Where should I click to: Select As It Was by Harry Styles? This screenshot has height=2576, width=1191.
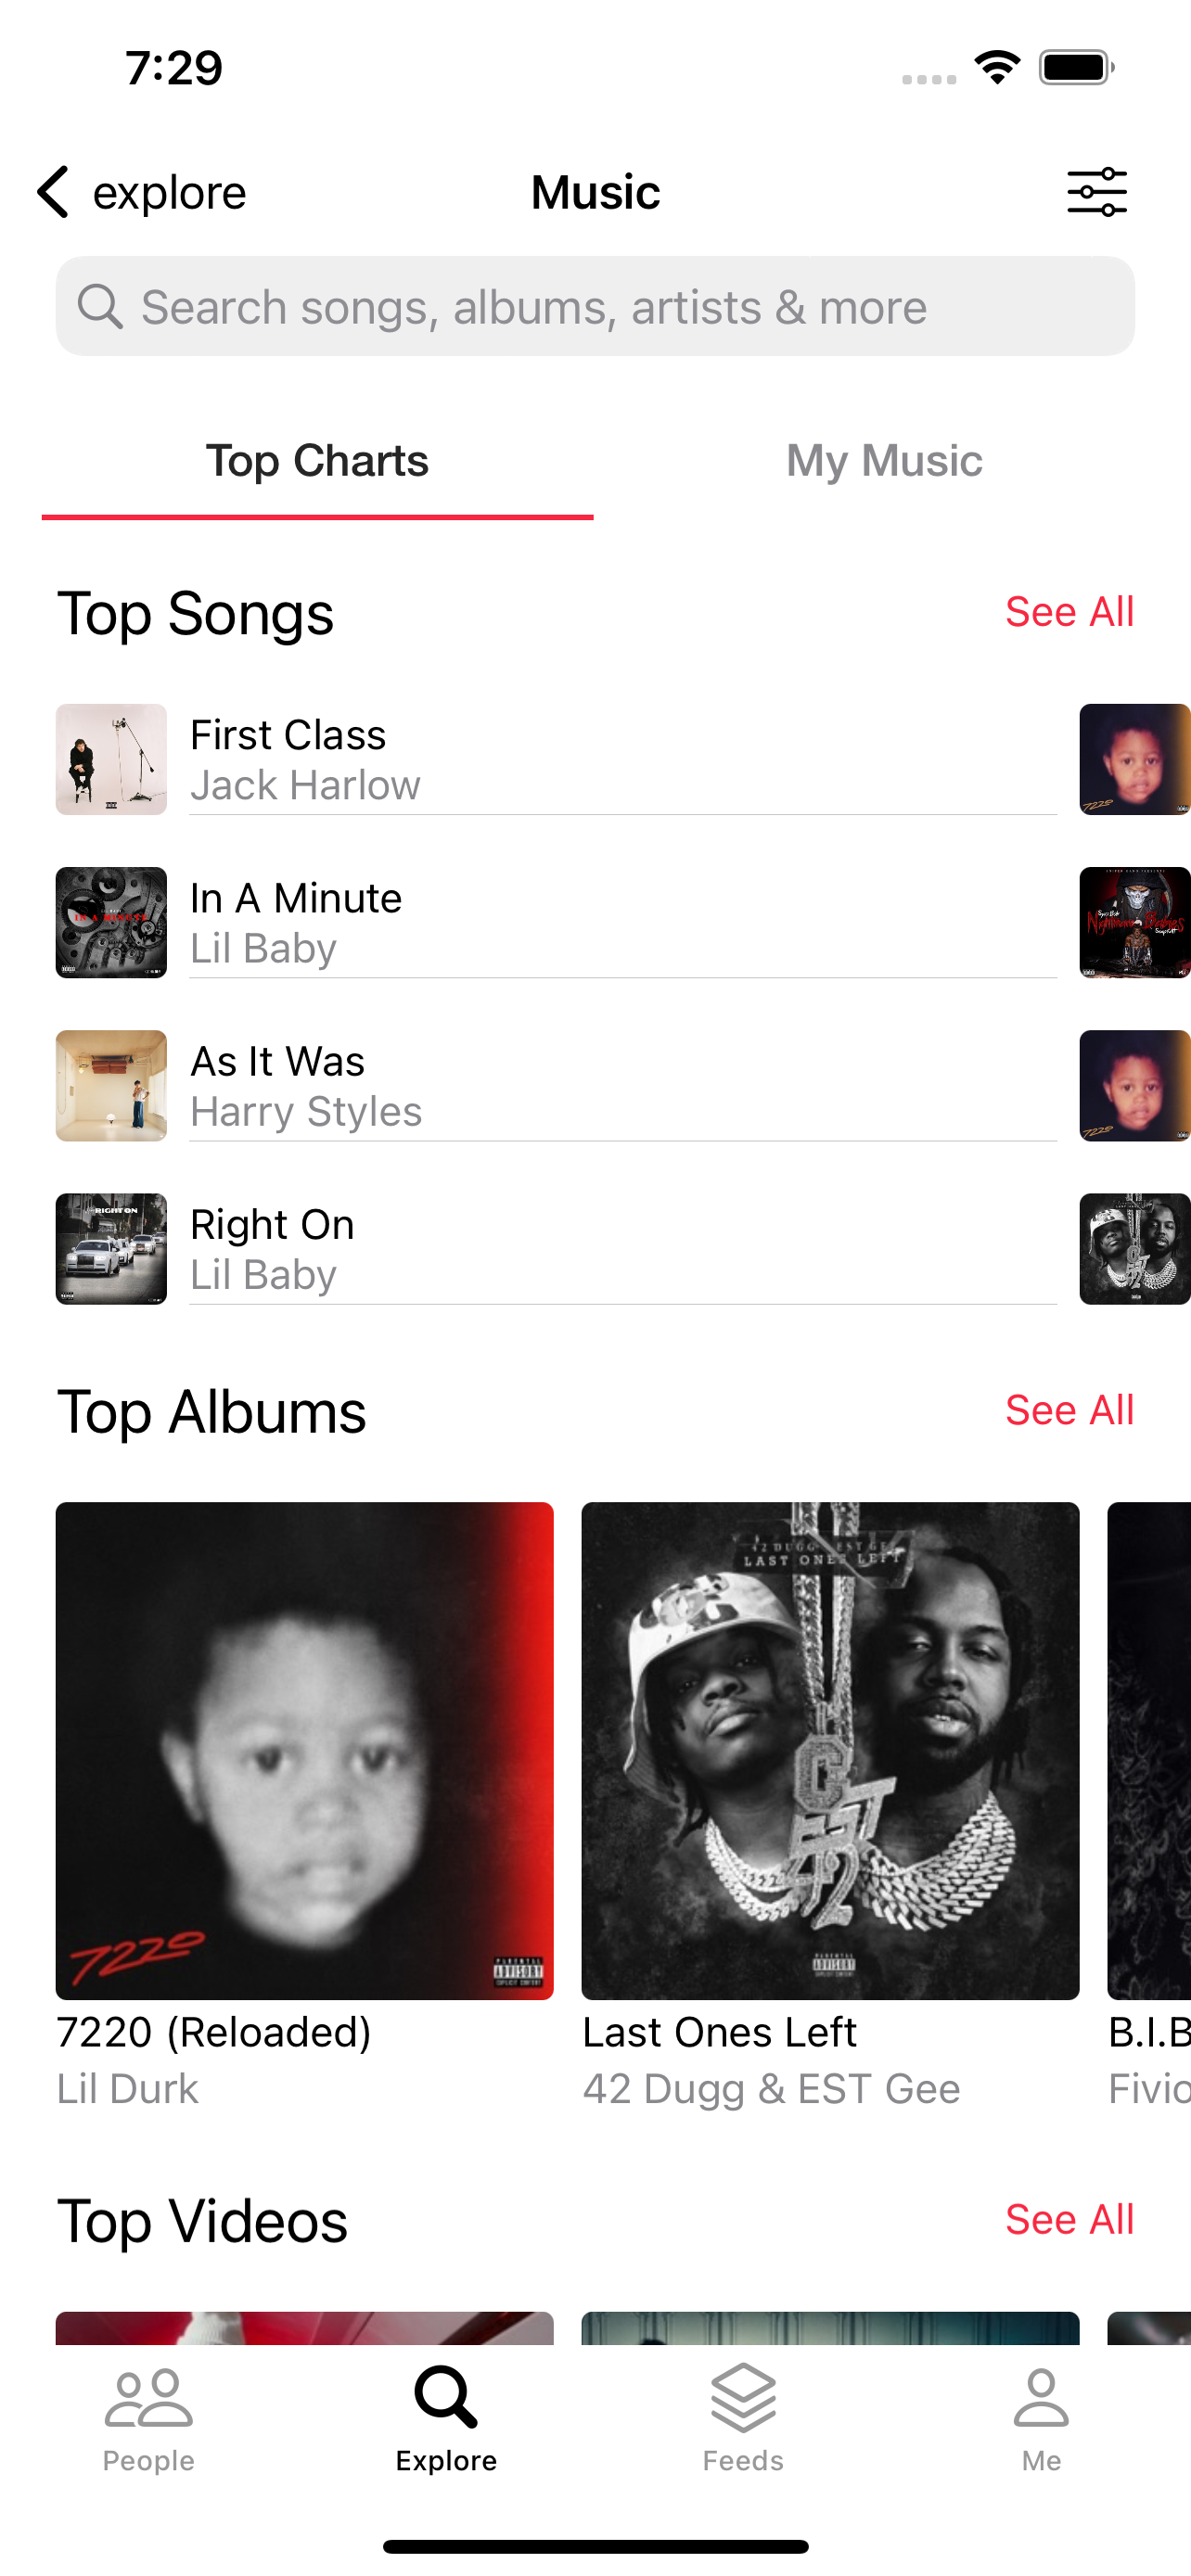[x=556, y=1086]
